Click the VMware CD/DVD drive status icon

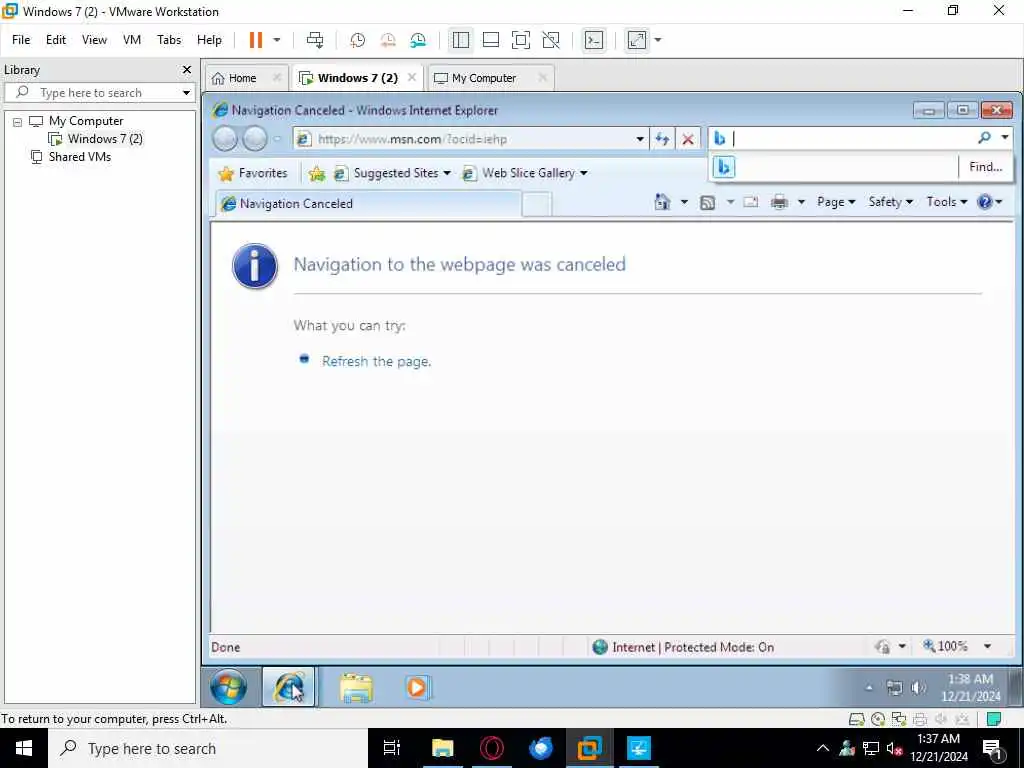pyautogui.click(x=878, y=720)
